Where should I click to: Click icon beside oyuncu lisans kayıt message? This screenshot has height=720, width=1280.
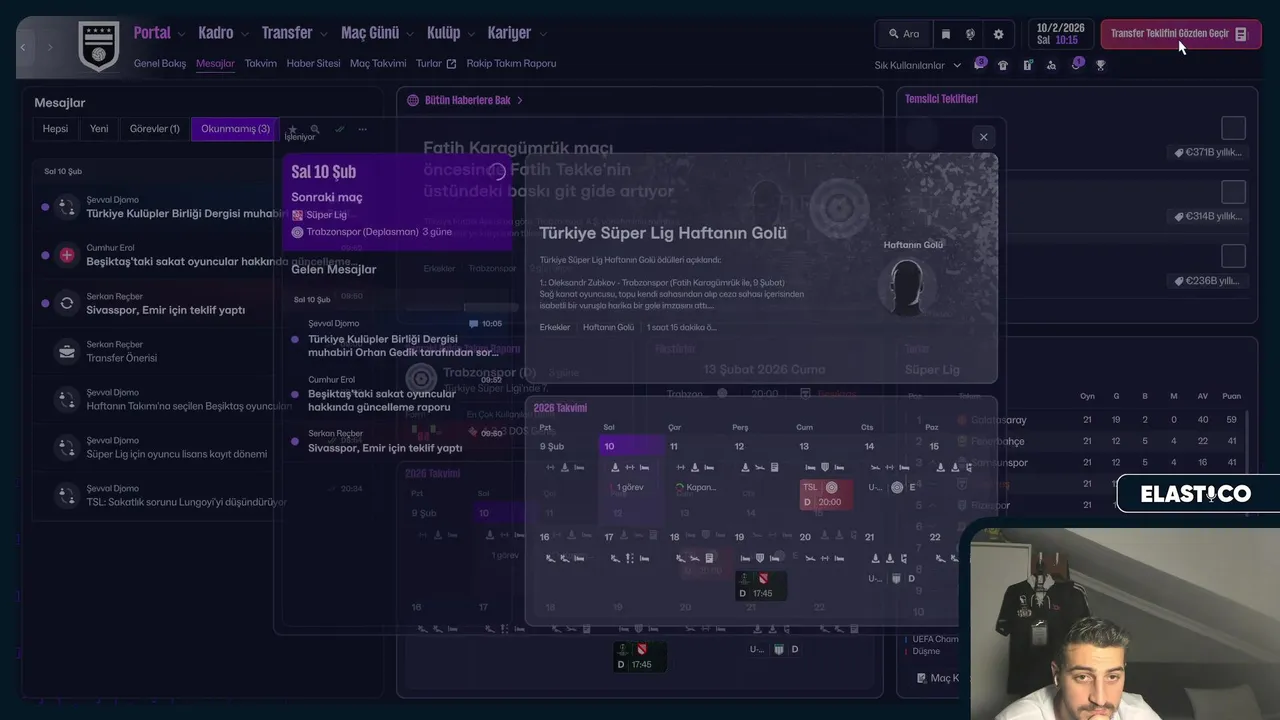[x=67, y=447]
